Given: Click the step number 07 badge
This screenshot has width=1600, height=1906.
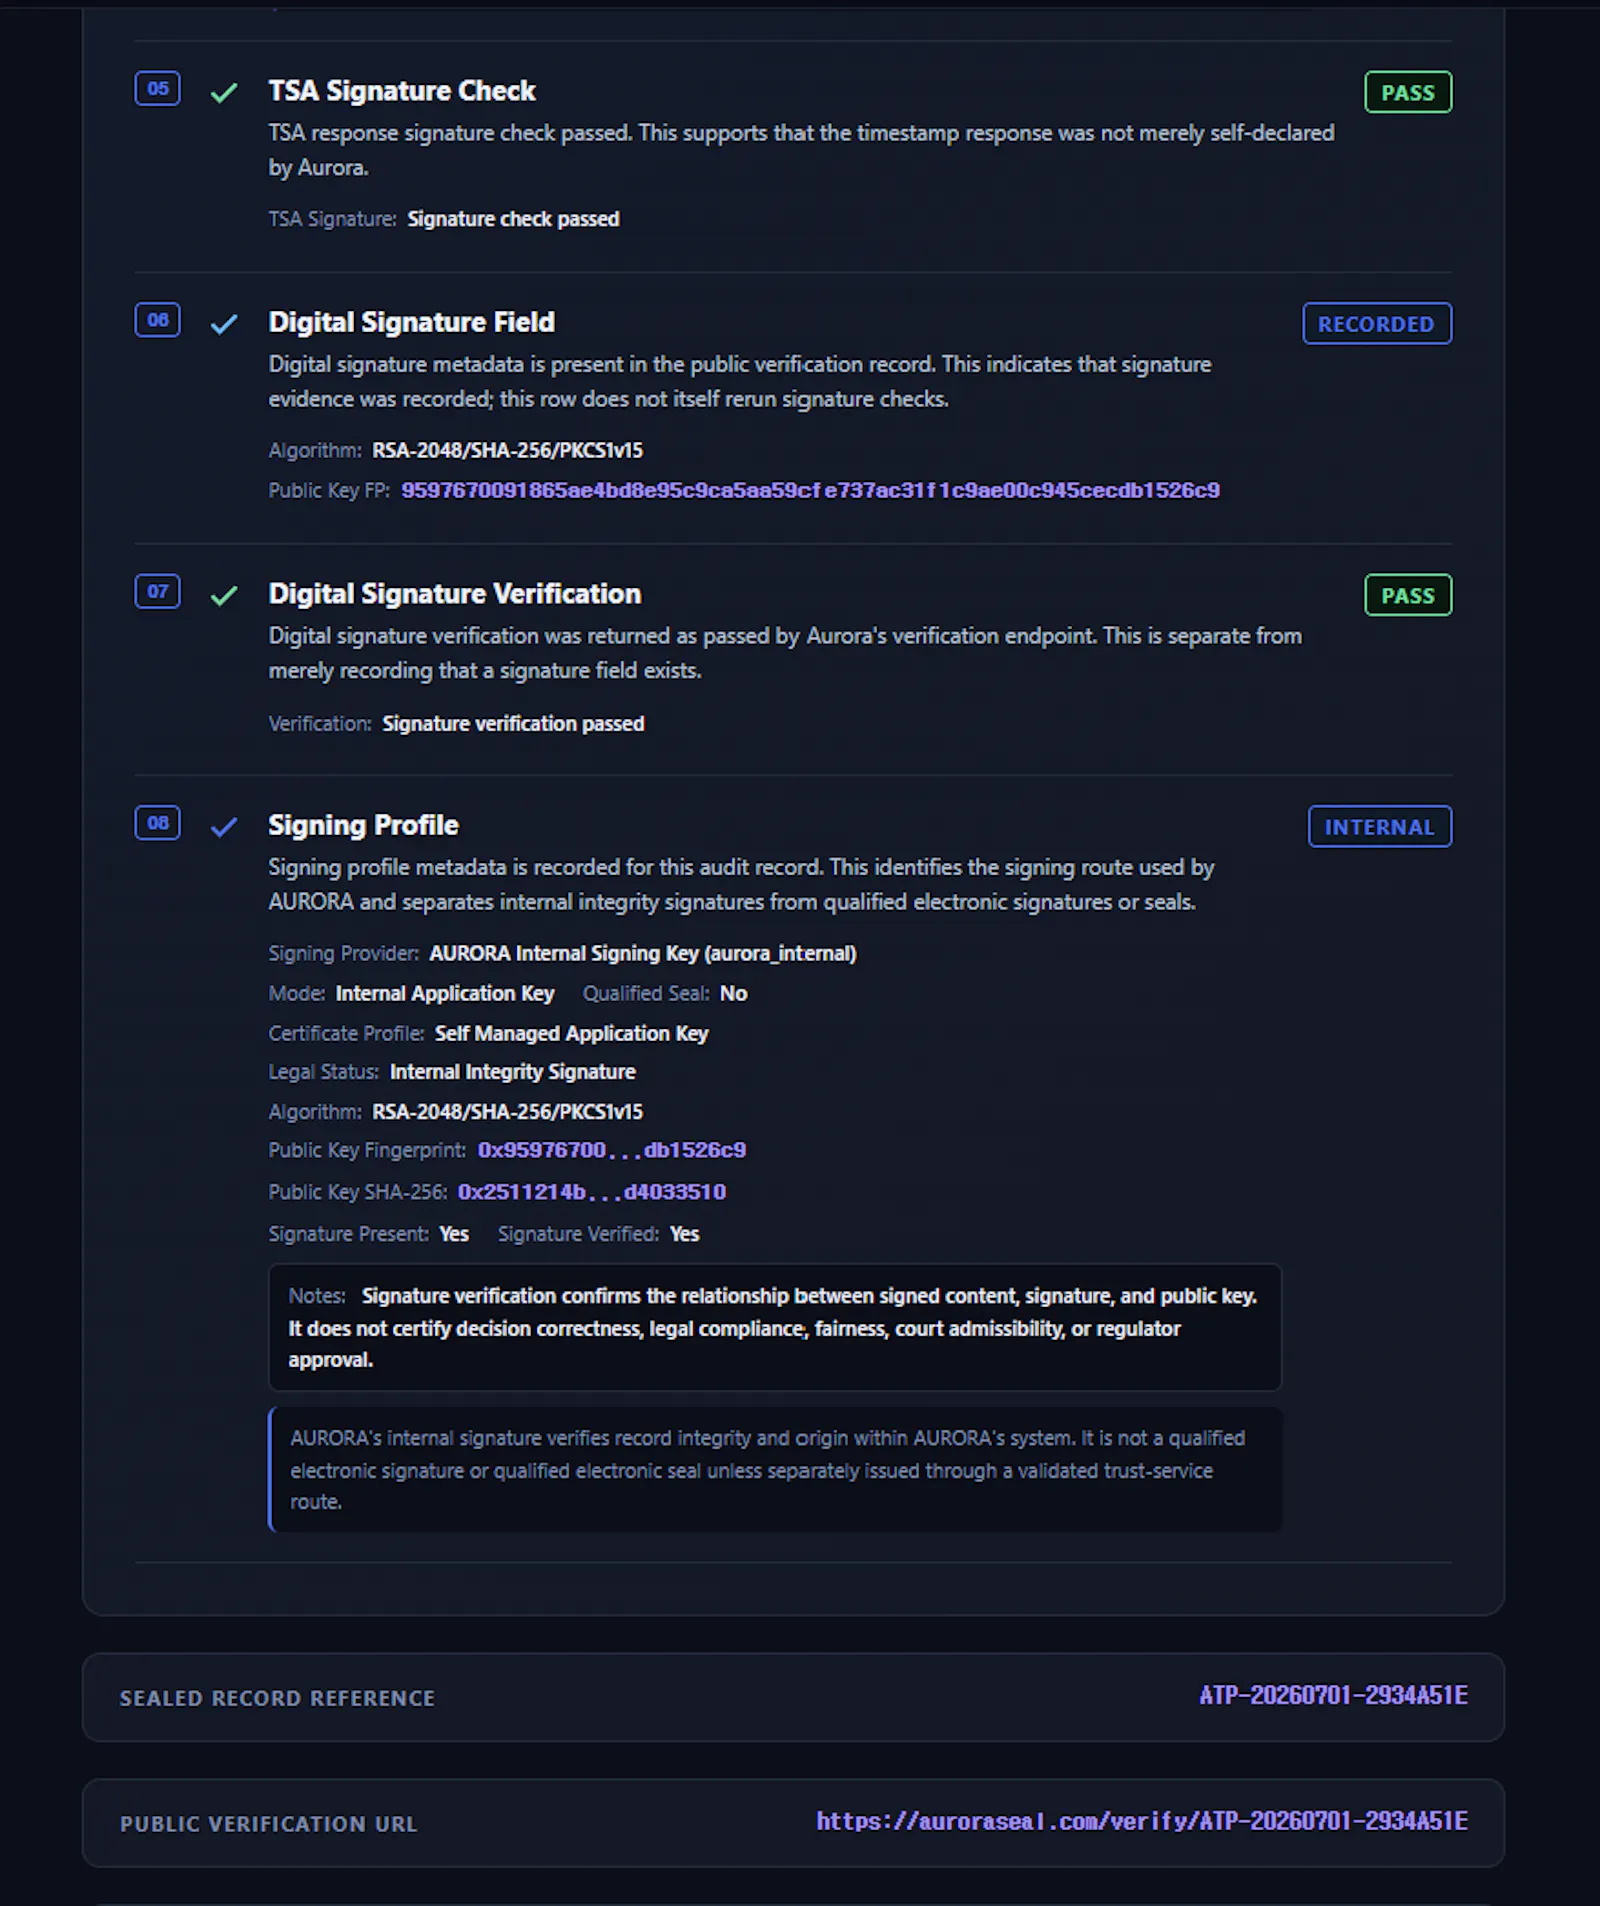Looking at the screenshot, I should [x=158, y=592].
